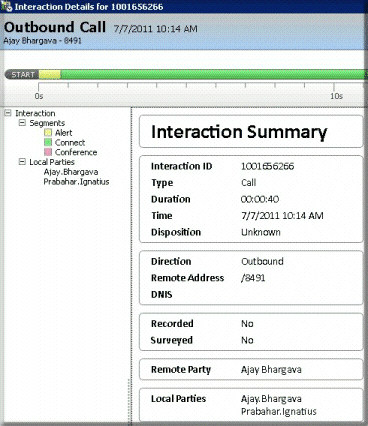Collapse the Interaction tree node

(8, 113)
